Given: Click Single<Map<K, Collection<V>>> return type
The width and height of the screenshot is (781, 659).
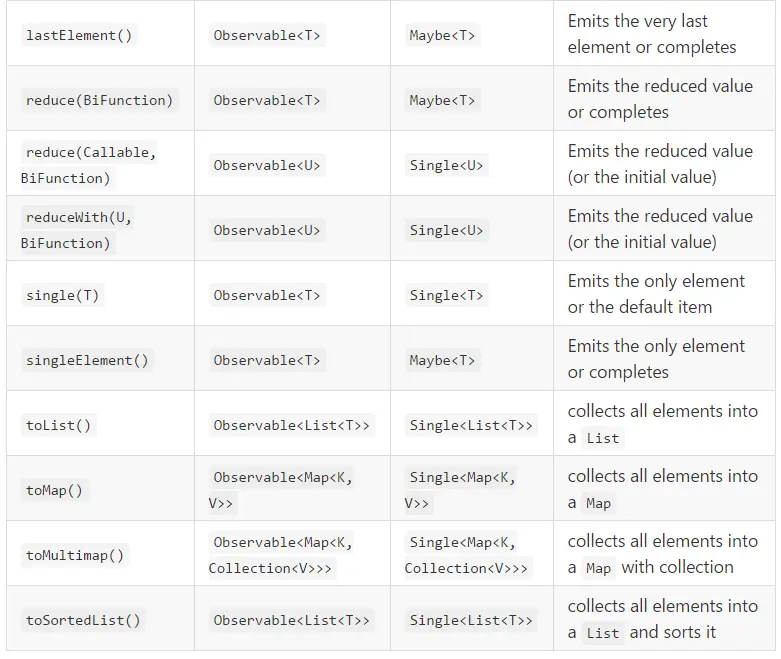Looking at the screenshot, I should tap(466, 555).
